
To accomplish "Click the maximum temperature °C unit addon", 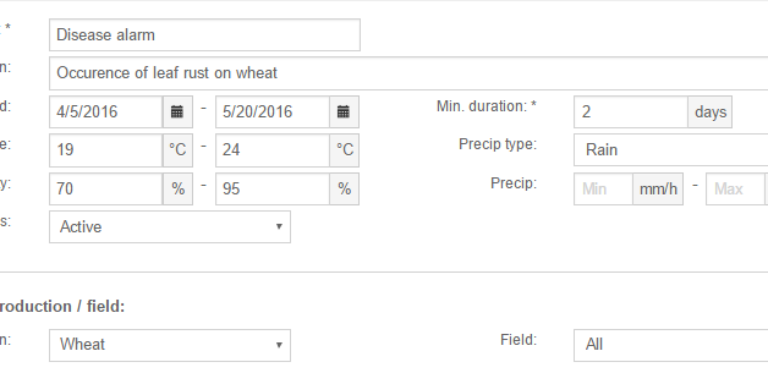I will [x=344, y=150].
